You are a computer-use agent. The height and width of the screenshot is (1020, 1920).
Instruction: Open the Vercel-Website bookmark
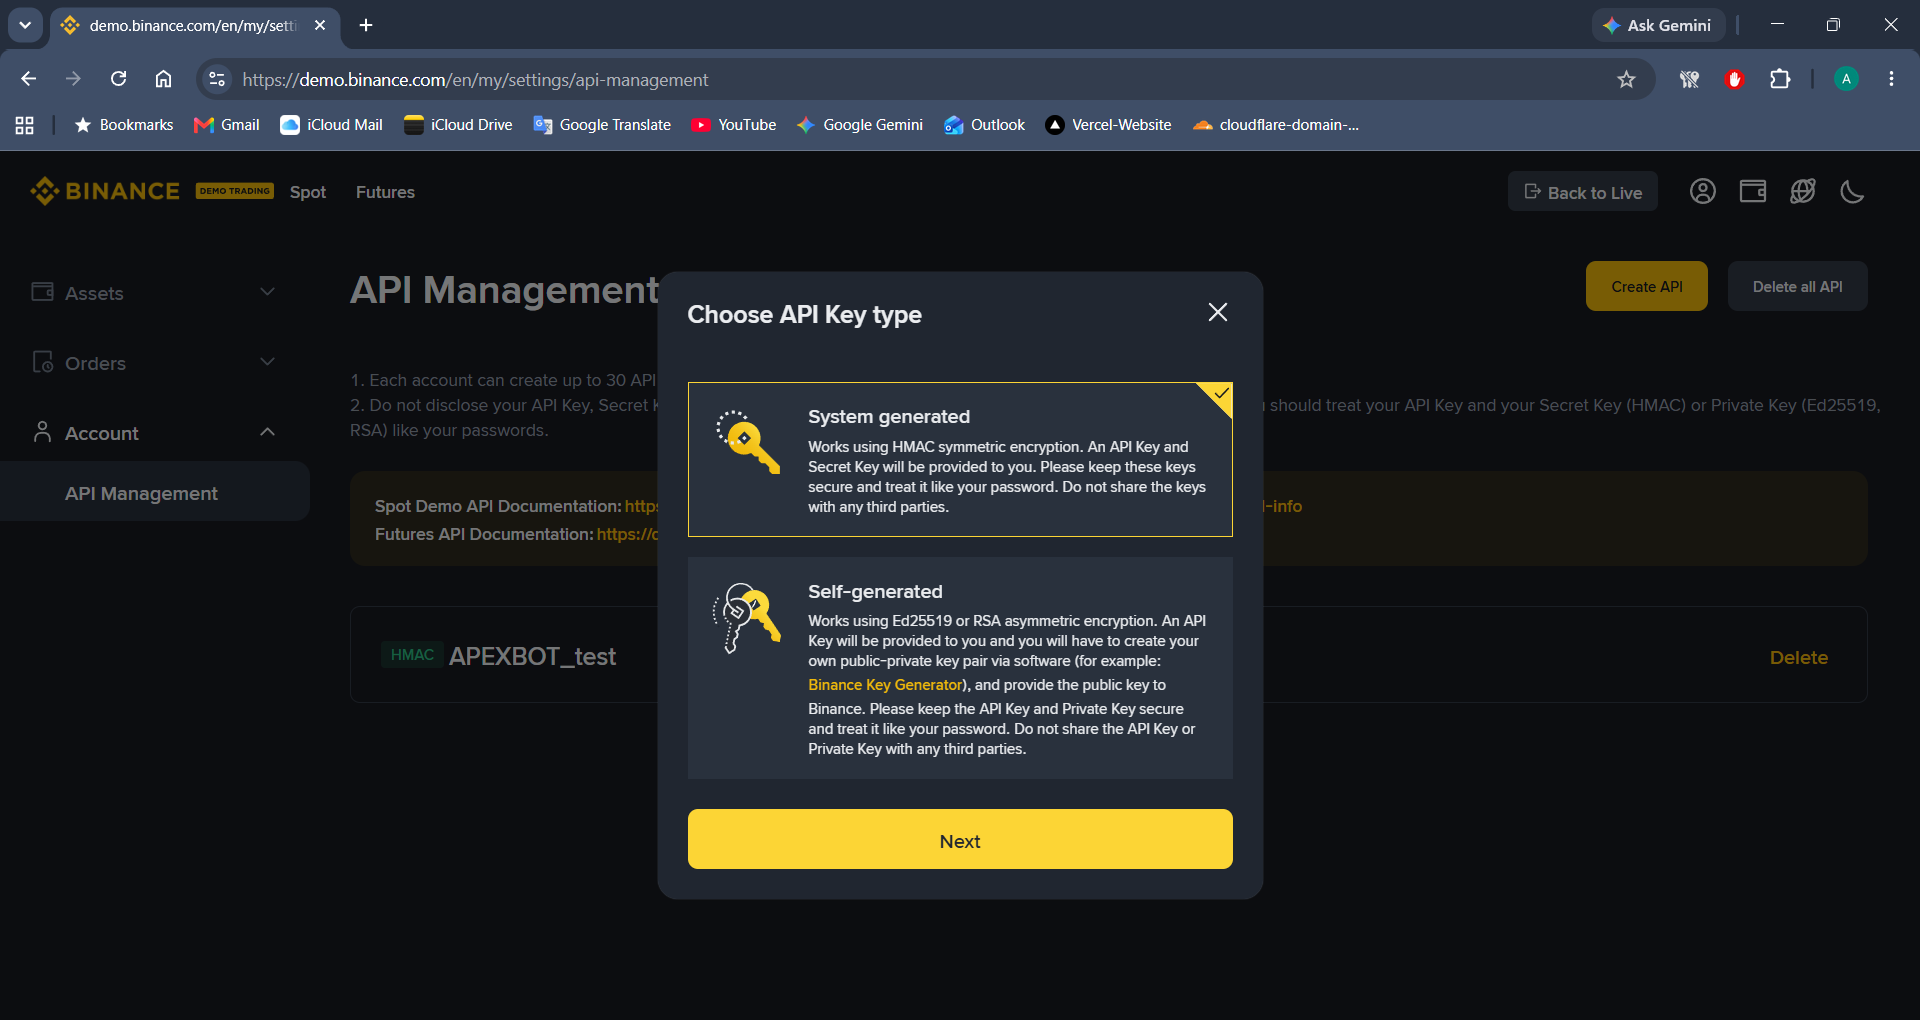point(1108,125)
